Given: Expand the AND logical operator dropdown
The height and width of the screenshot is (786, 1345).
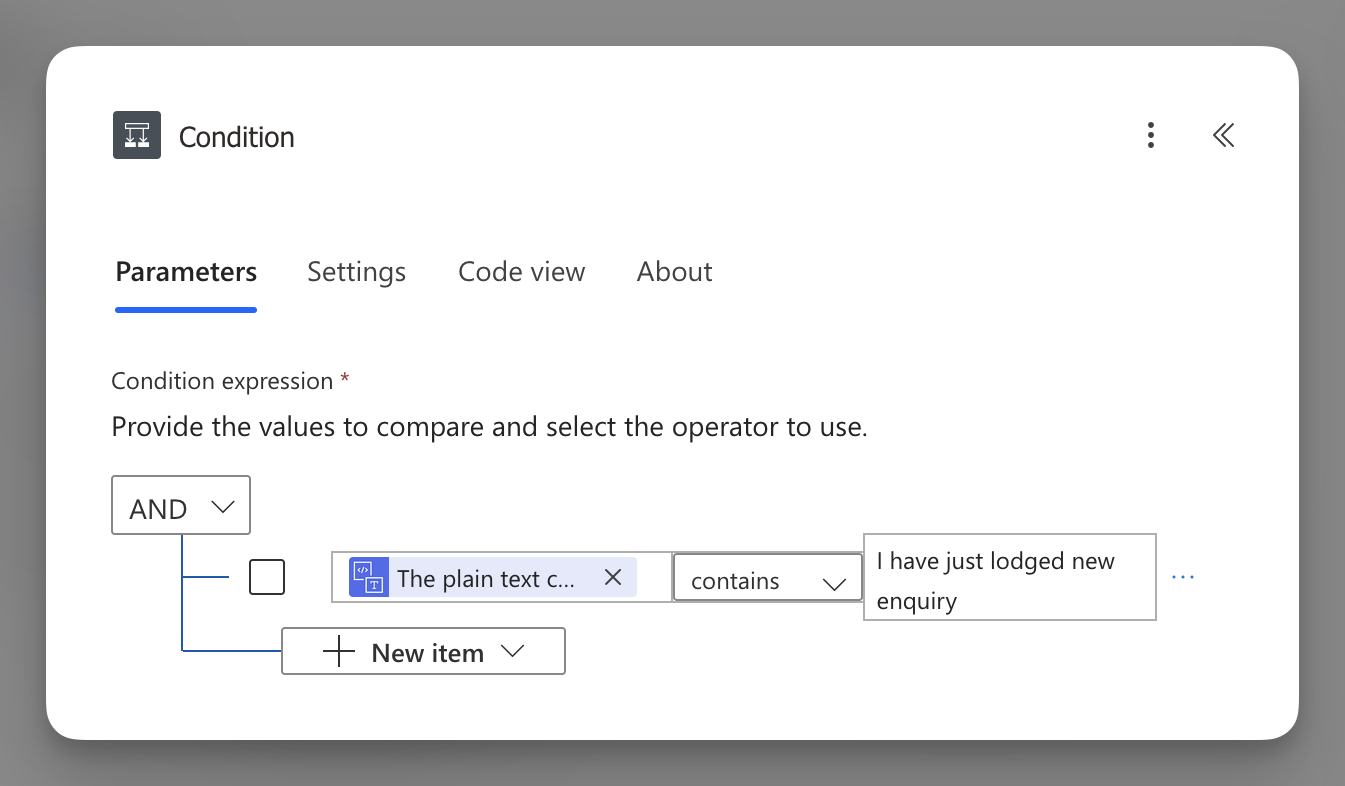Looking at the screenshot, I should [x=181, y=508].
